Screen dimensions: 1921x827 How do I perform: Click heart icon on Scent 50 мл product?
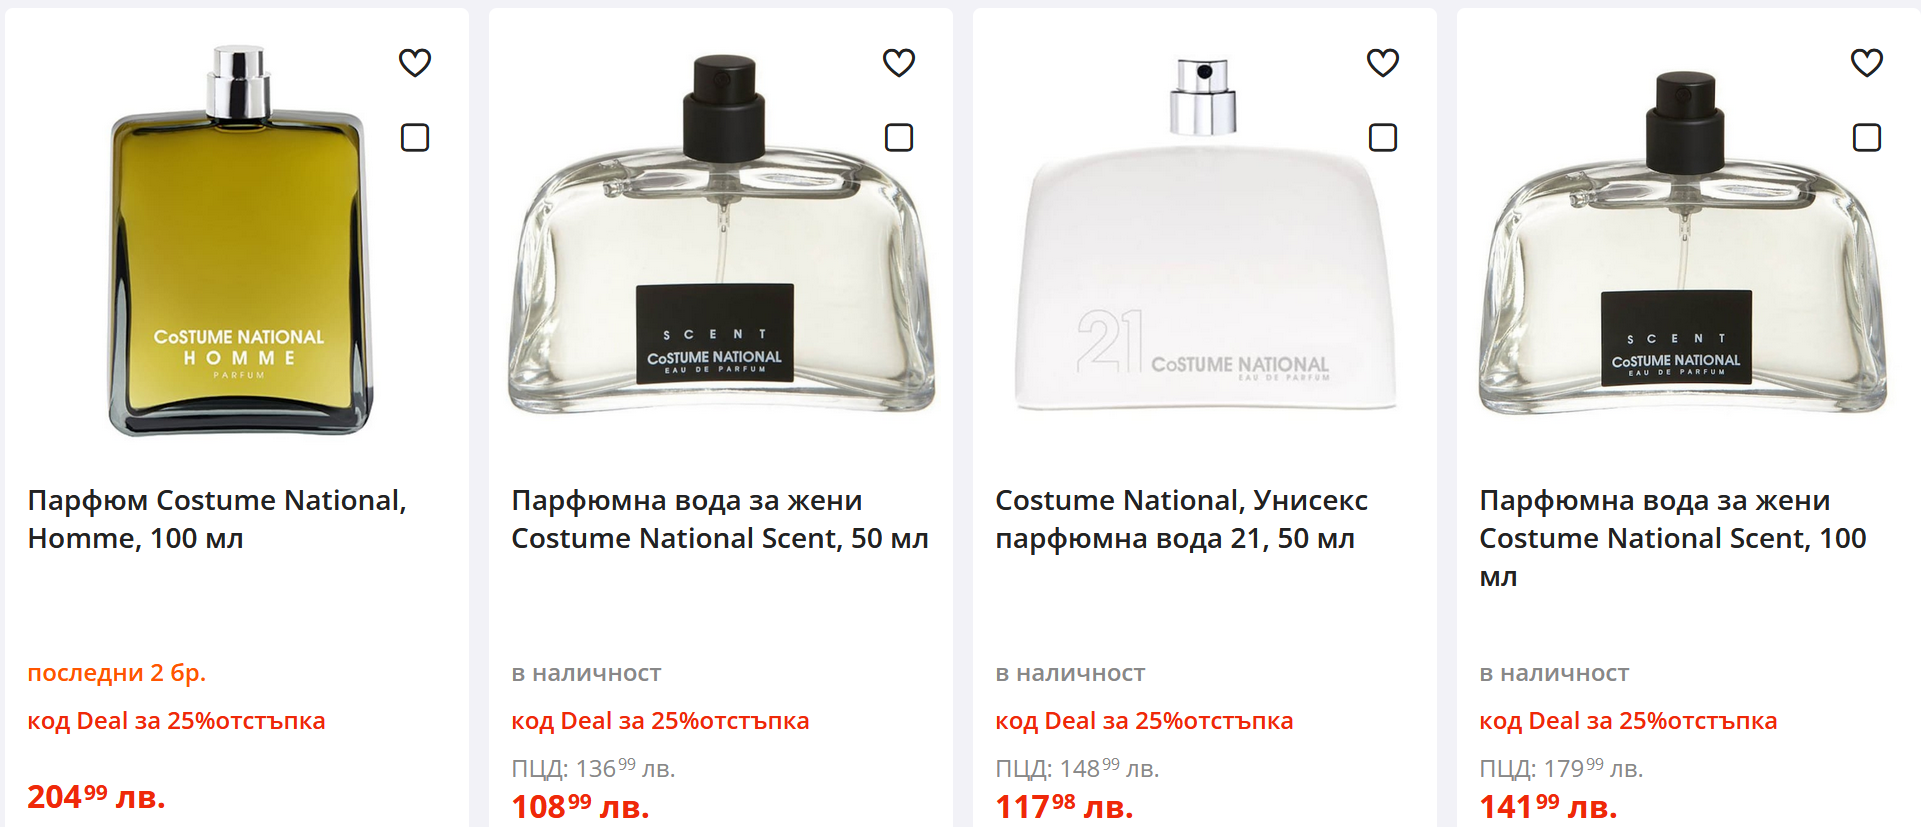pyautogui.click(x=899, y=63)
